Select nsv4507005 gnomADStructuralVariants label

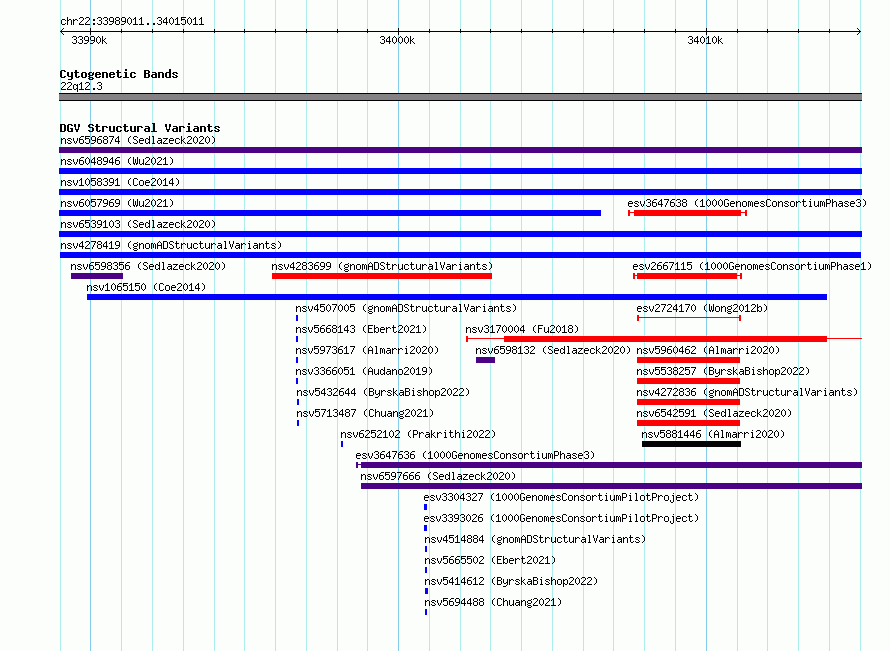406,308
